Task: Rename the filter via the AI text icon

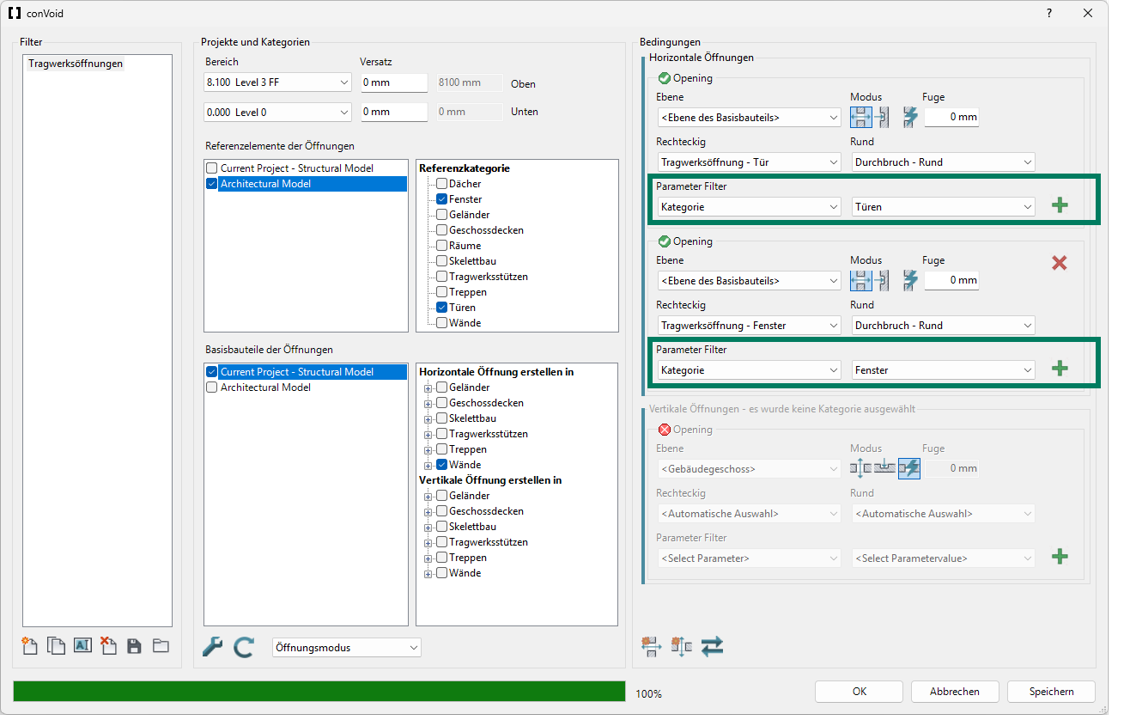Action: click(82, 645)
